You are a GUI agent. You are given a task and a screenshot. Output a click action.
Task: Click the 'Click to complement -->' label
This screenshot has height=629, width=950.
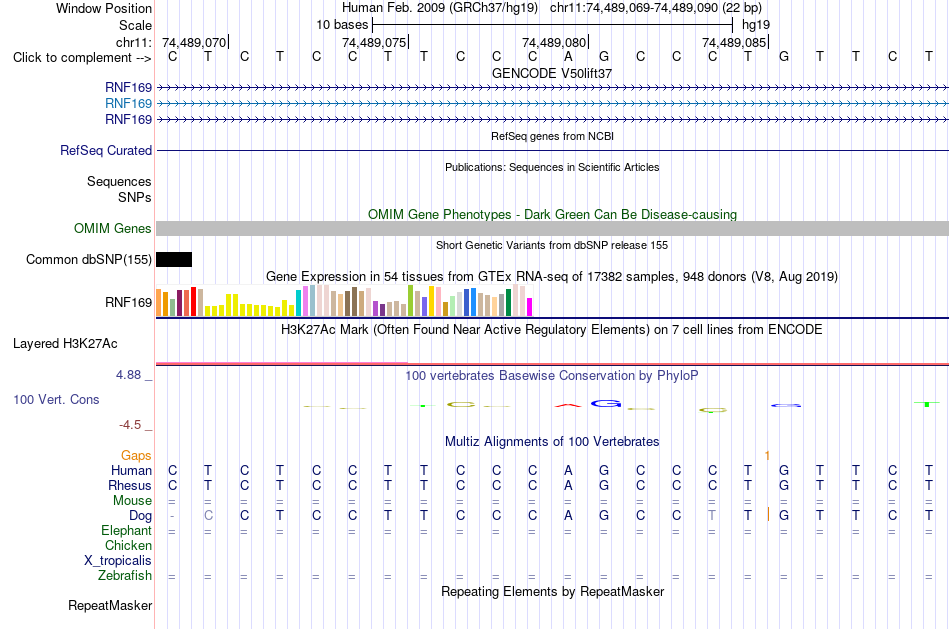(x=82, y=58)
